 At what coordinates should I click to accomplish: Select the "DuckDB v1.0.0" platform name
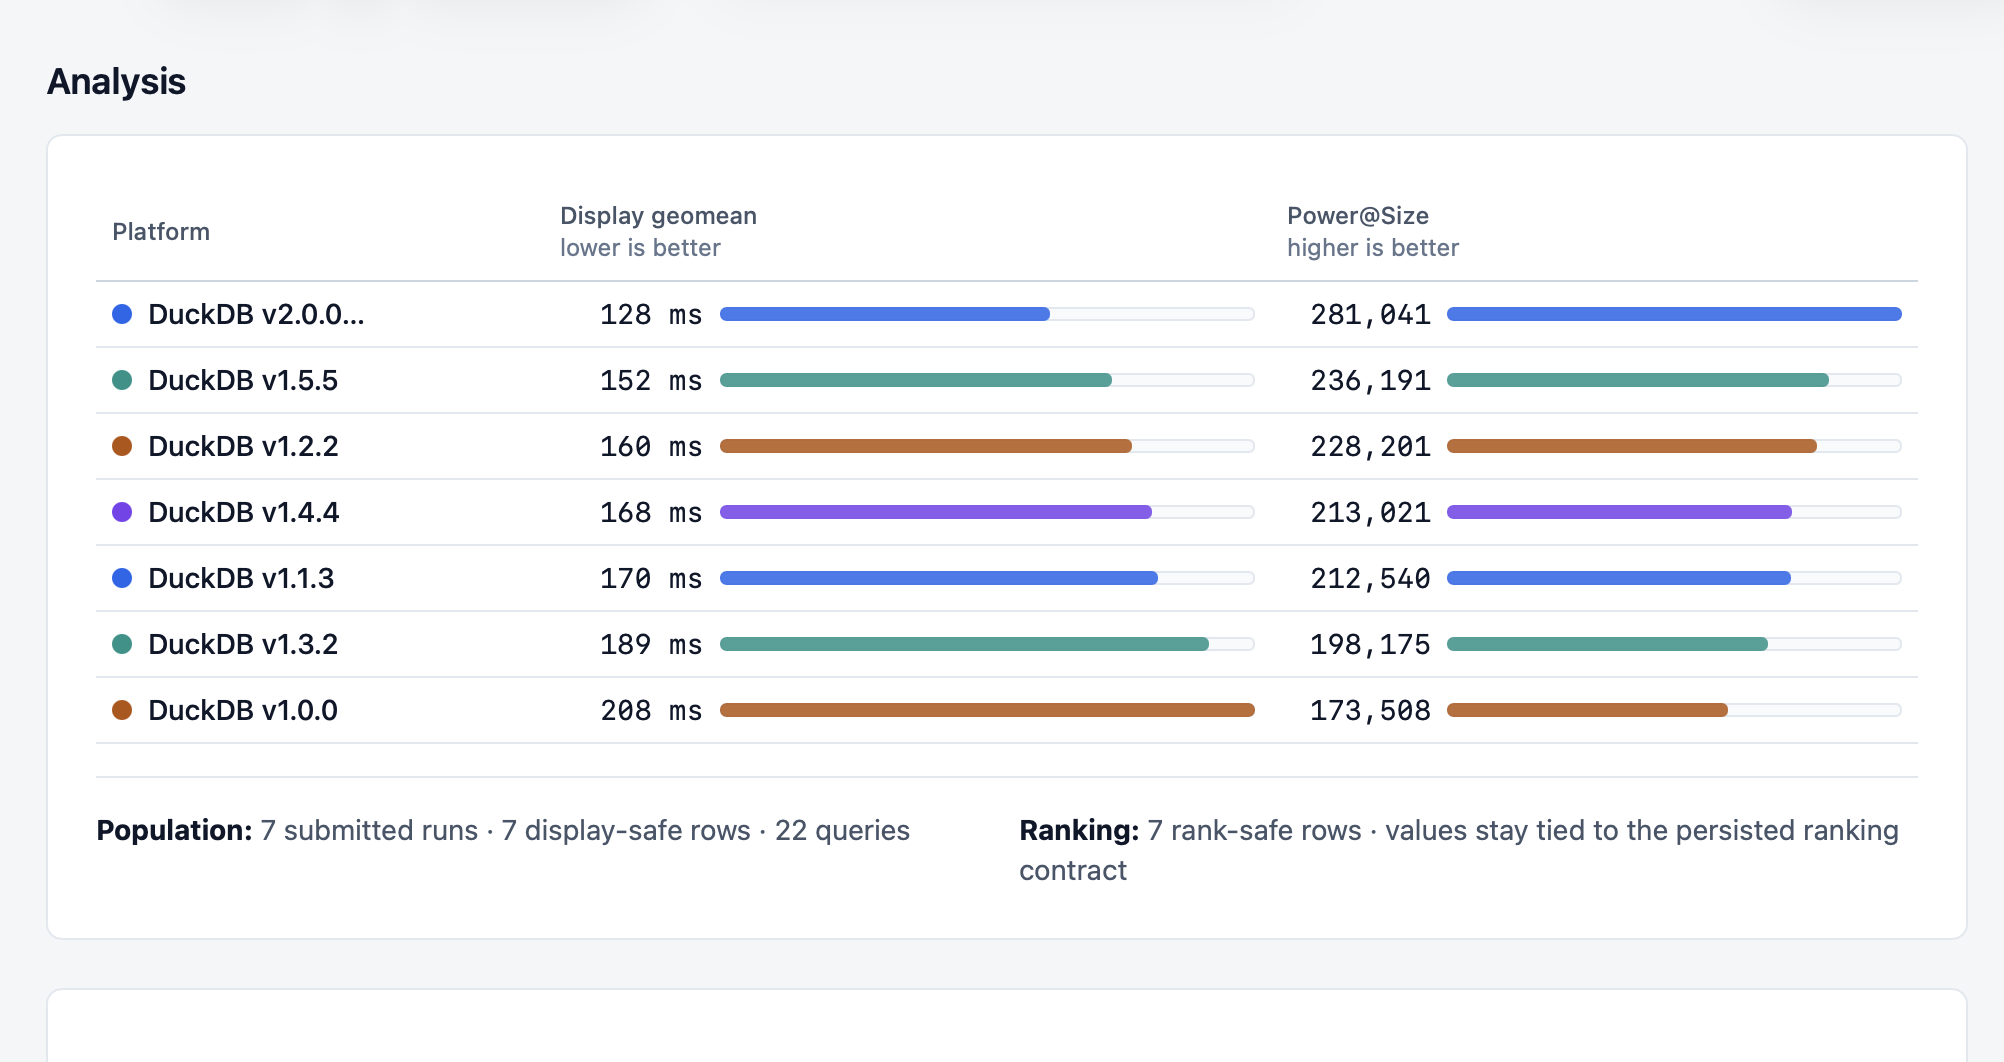click(243, 710)
